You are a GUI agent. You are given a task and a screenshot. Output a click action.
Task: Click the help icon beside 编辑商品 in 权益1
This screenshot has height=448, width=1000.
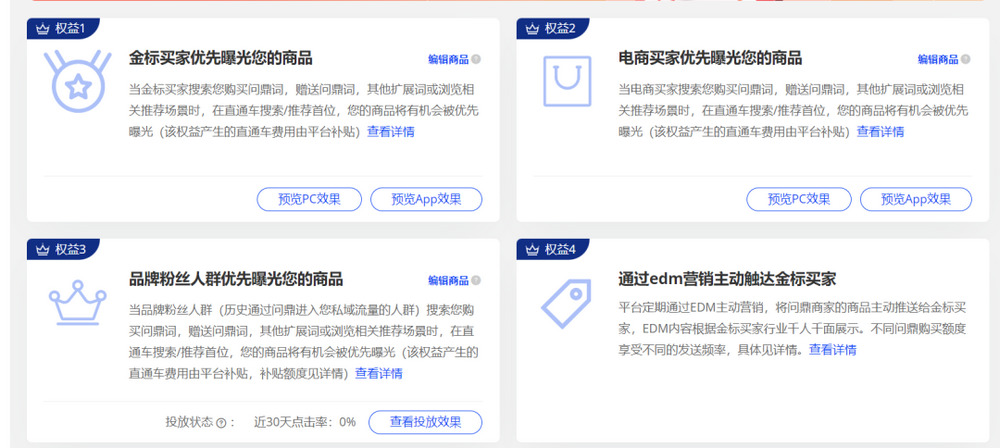(476, 59)
